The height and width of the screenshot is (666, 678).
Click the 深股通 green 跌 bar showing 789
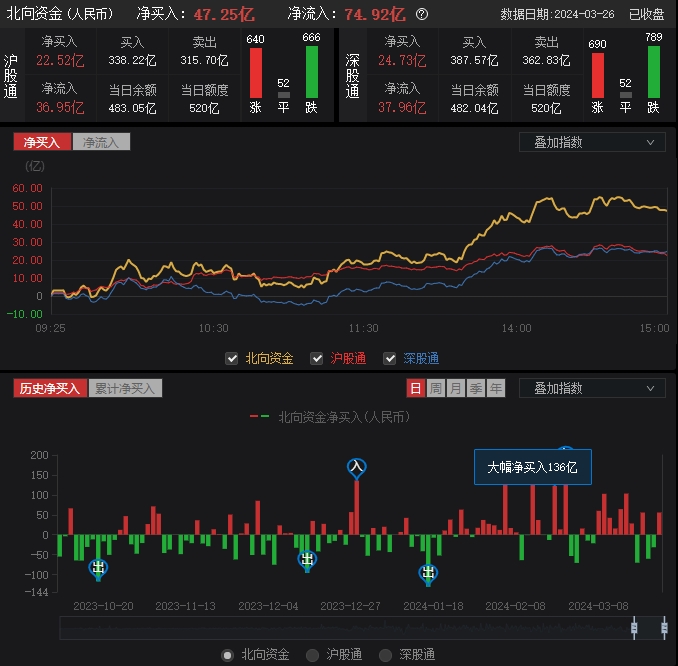[654, 72]
